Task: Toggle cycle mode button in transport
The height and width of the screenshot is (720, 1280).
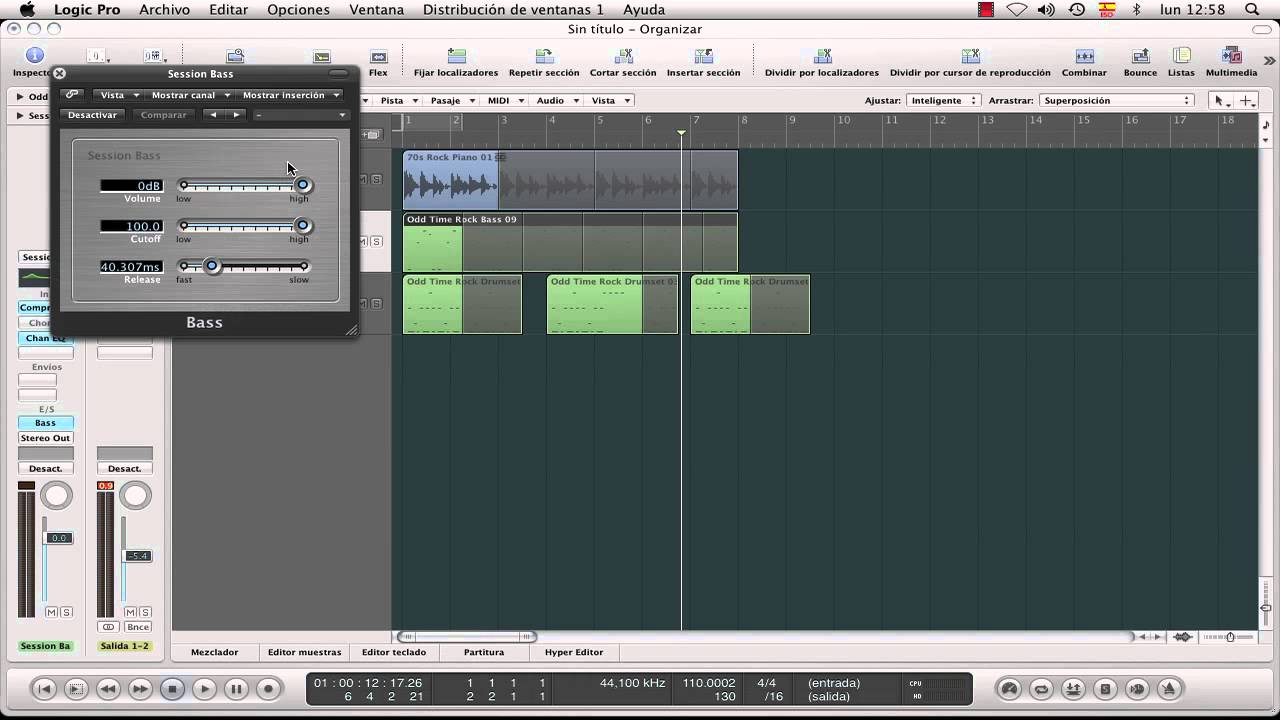Action: pos(1041,689)
